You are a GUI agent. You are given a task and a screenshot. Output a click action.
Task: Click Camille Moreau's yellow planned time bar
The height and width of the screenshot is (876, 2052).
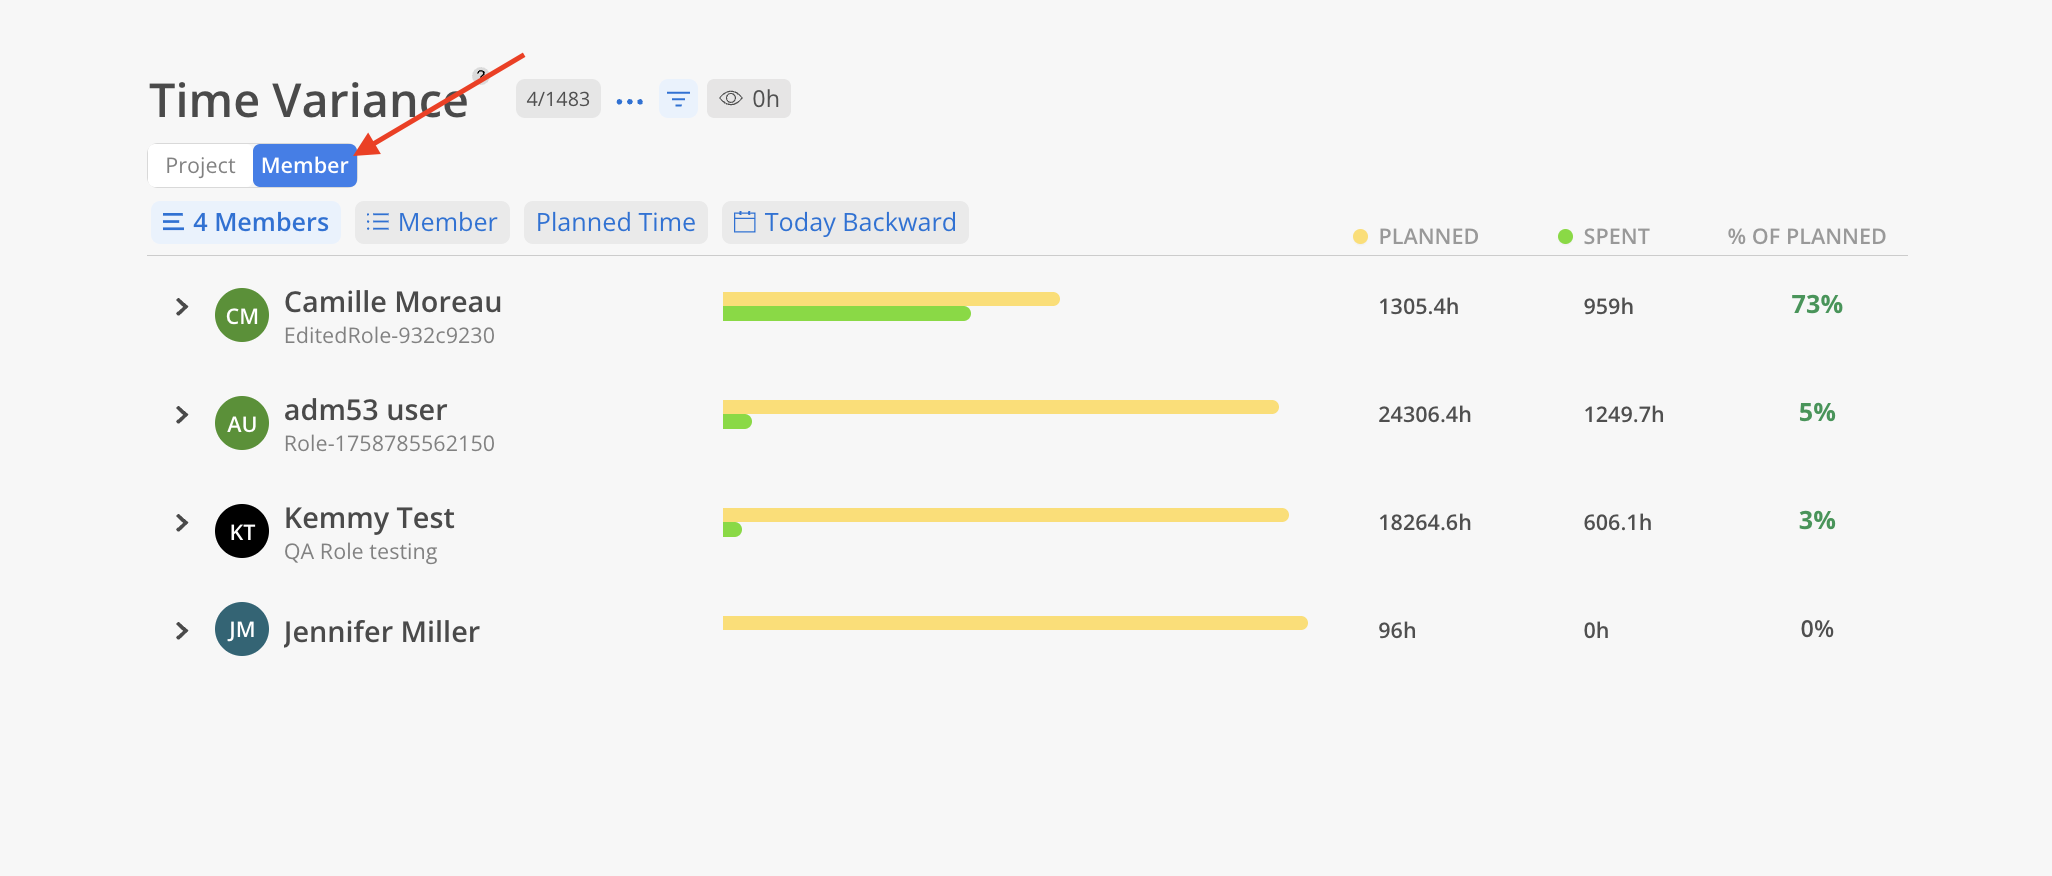pyautogui.click(x=890, y=299)
